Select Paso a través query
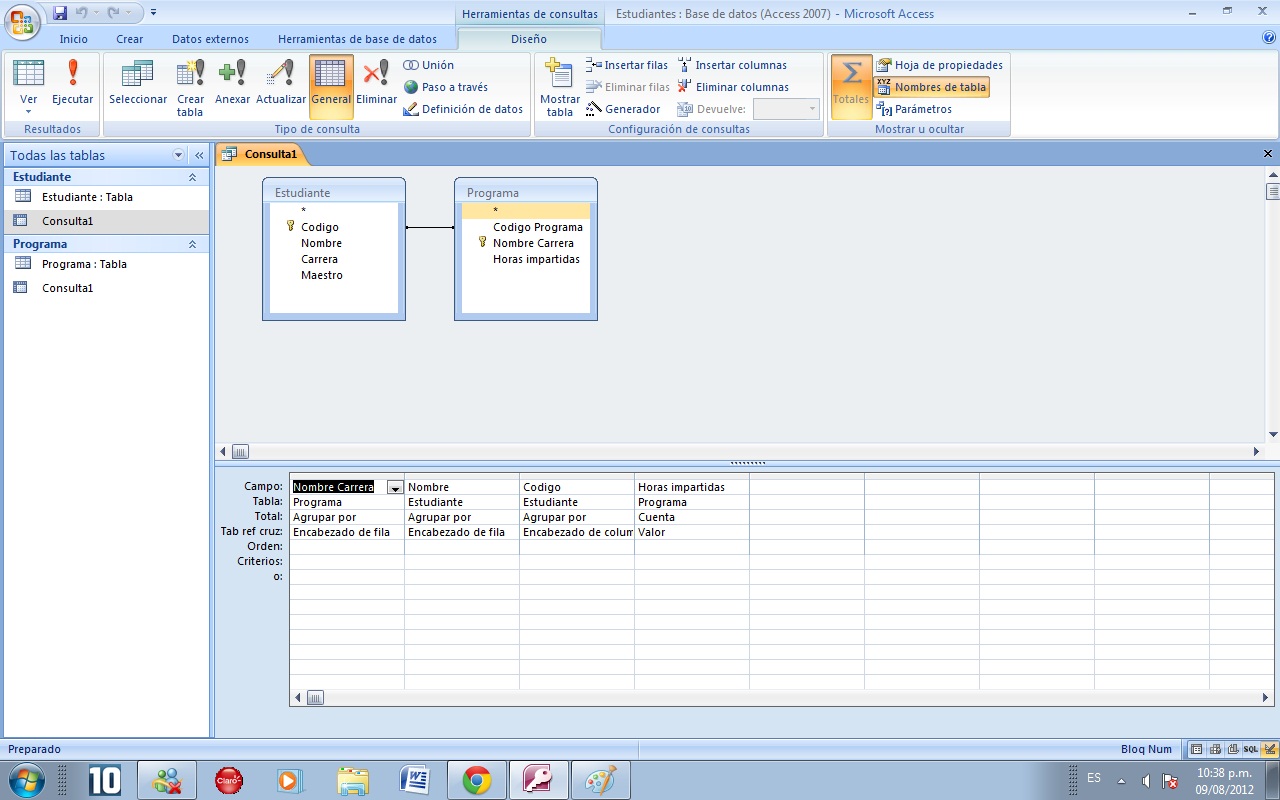The image size is (1280, 800). [x=446, y=87]
